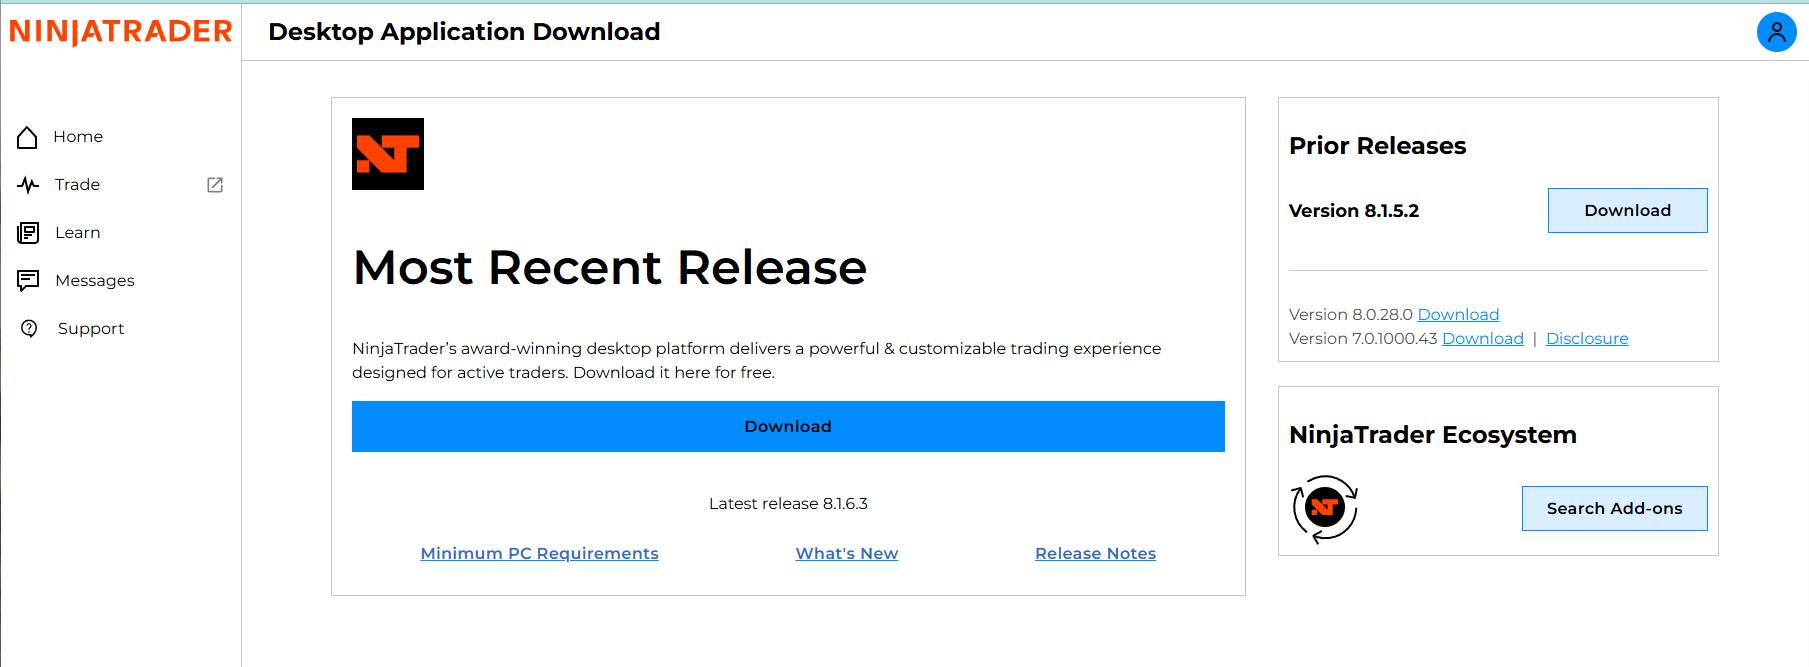Open Messages in sidebar navigation
The height and width of the screenshot is (667, 1809).
pyautogui.click(x=95, y=281)
